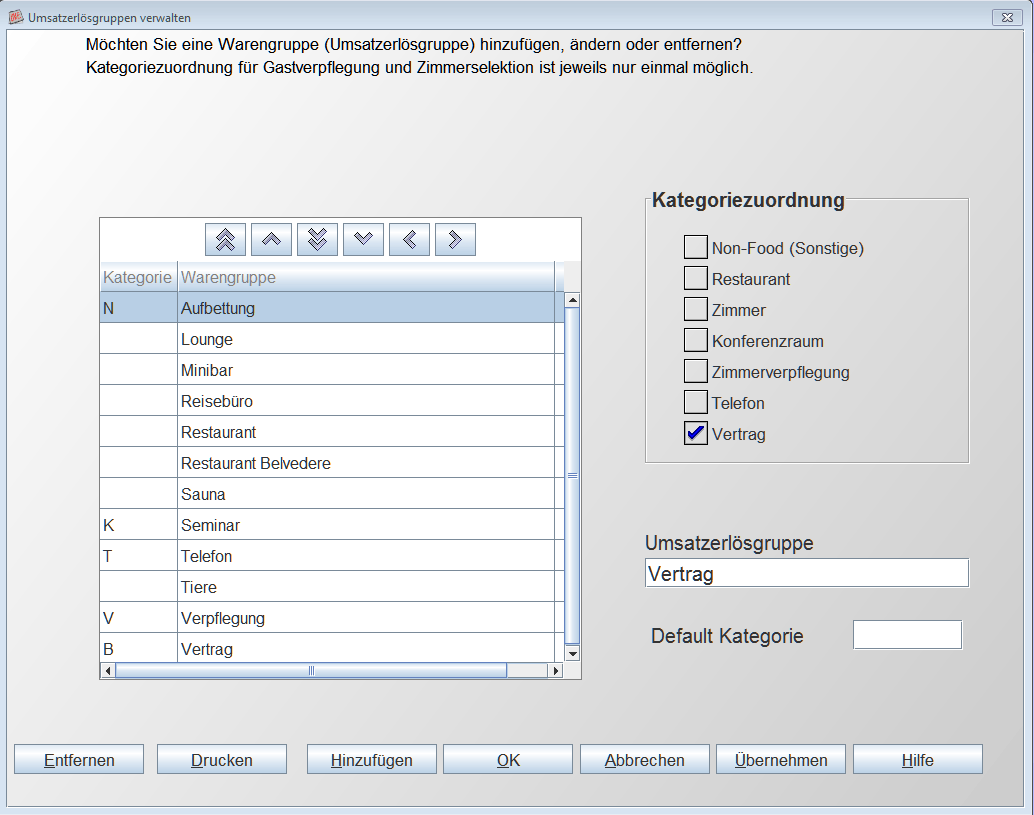Screen dimensions: 1034x815
Task: Cancel with the Abbrechen button
Action: [645, 760]
